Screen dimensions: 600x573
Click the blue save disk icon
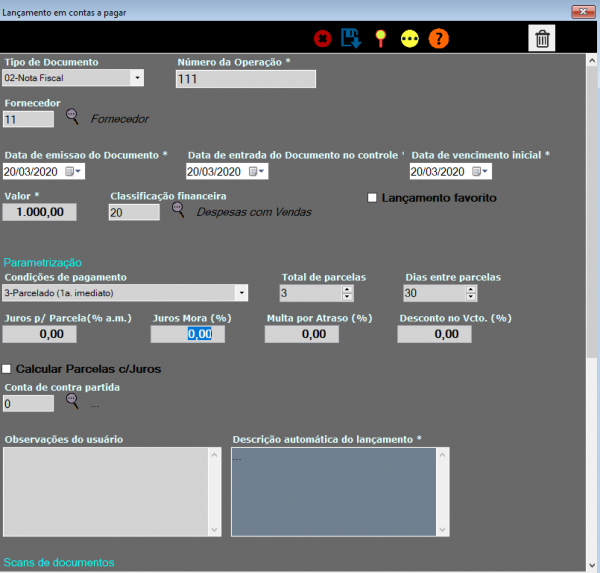tap(351, 39)
